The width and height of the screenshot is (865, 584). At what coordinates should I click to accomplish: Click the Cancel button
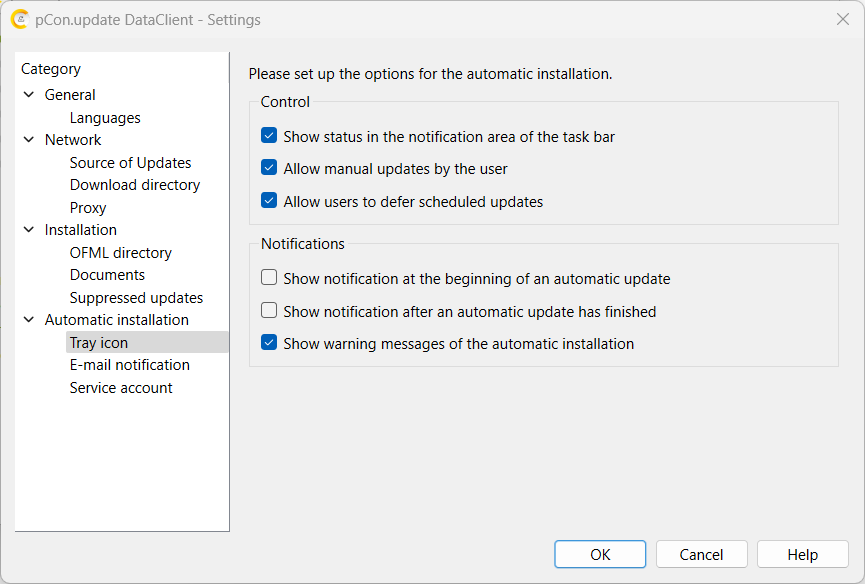(x=701, y=554)
